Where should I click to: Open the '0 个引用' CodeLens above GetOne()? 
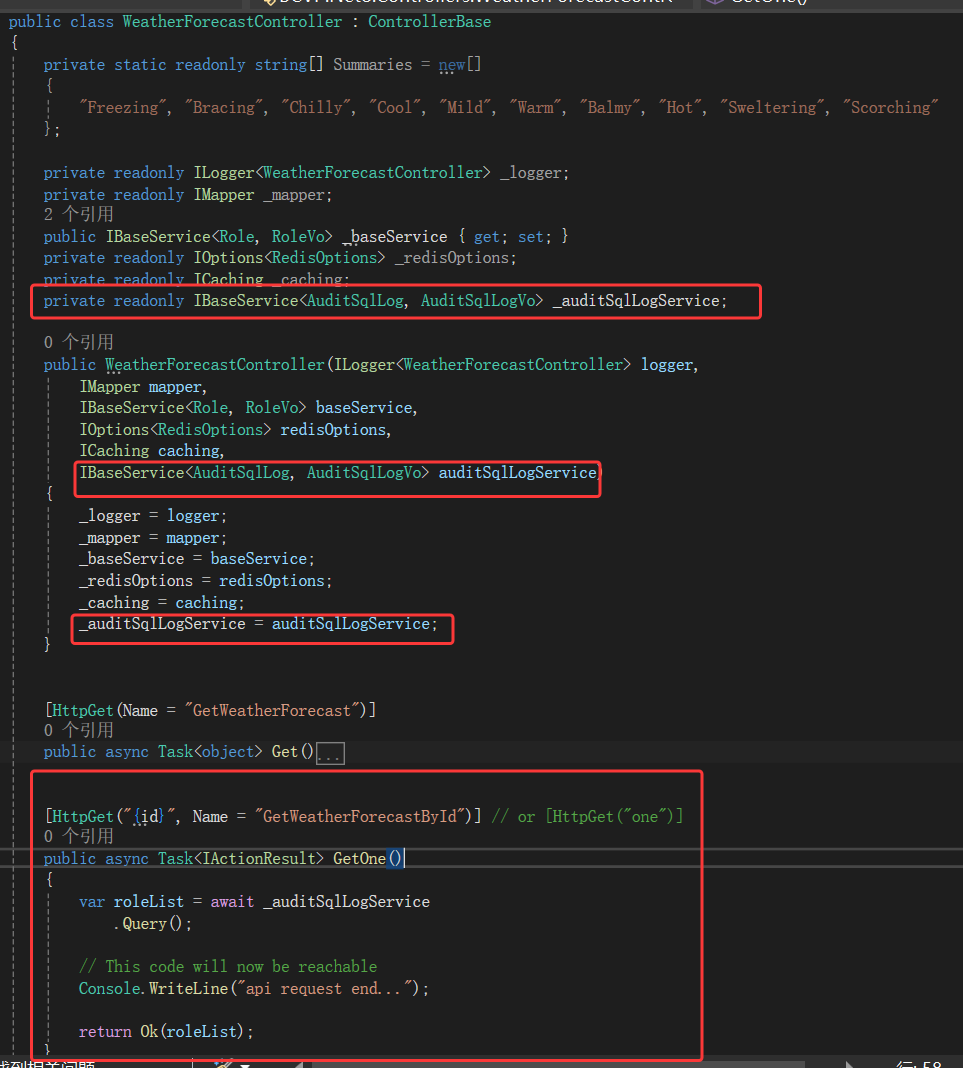click(x=78, y=836)
